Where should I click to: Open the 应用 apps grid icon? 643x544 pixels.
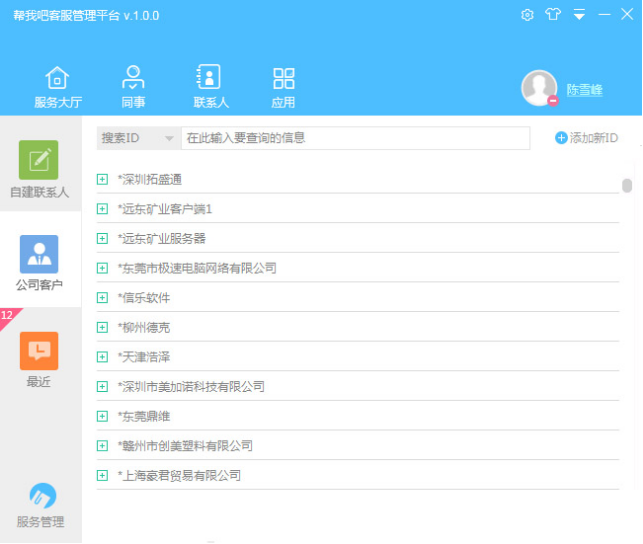coord(283,78)
